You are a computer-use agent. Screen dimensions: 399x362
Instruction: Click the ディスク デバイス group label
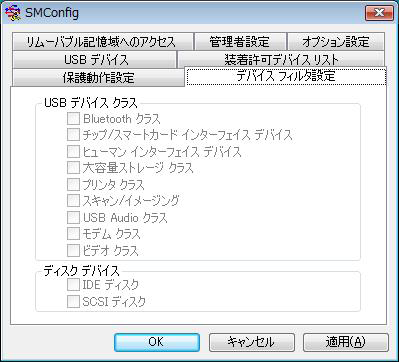pyautogui.click(x=82, y=271)
